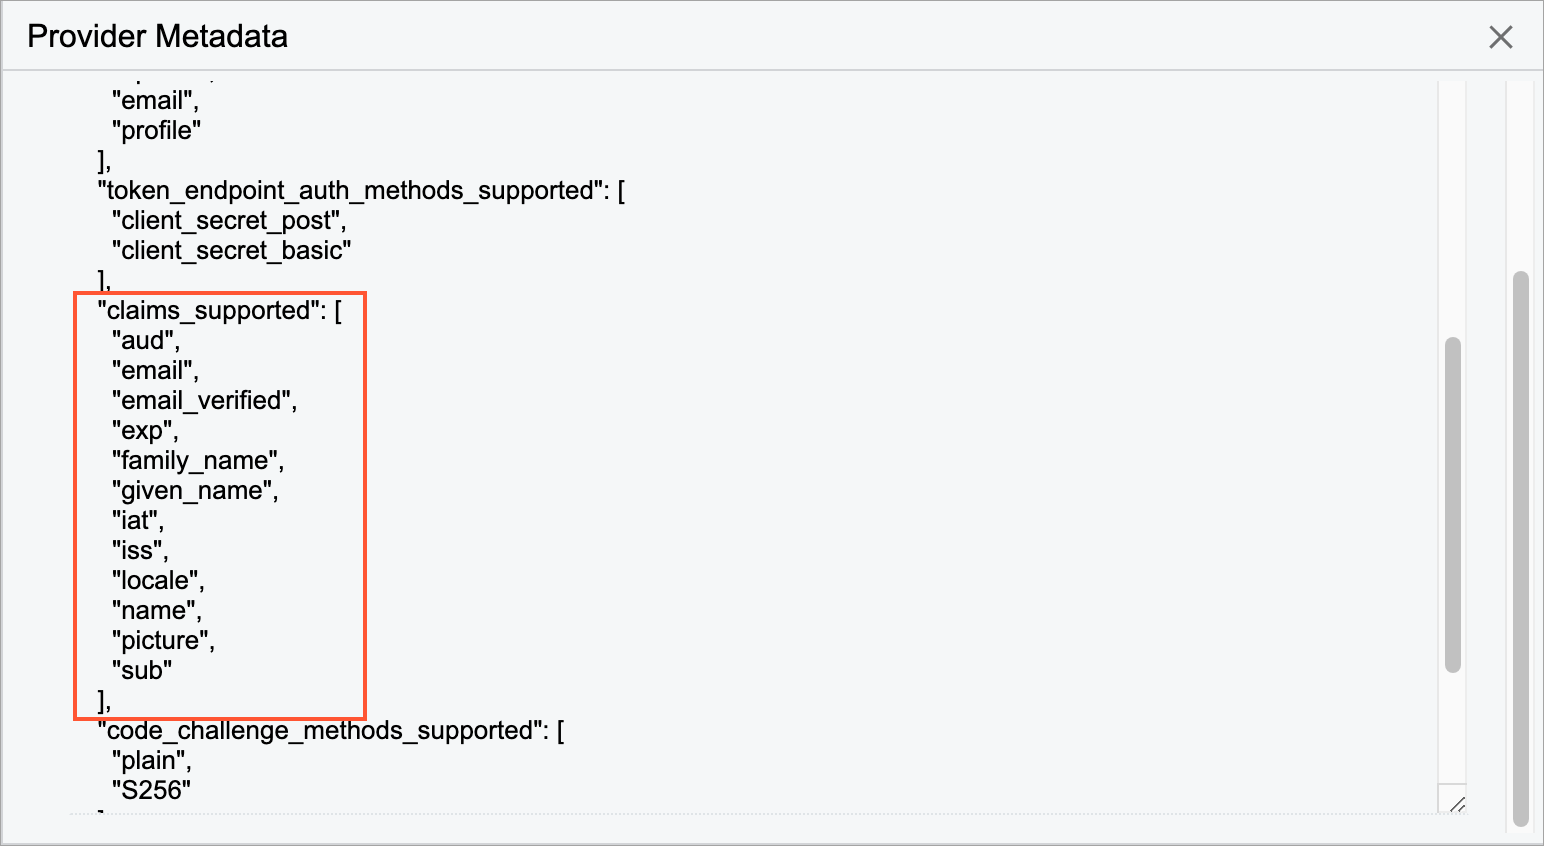The image size is (1544, 846).
Task: Click the "picture" claim entry
Action: (161, 641)
